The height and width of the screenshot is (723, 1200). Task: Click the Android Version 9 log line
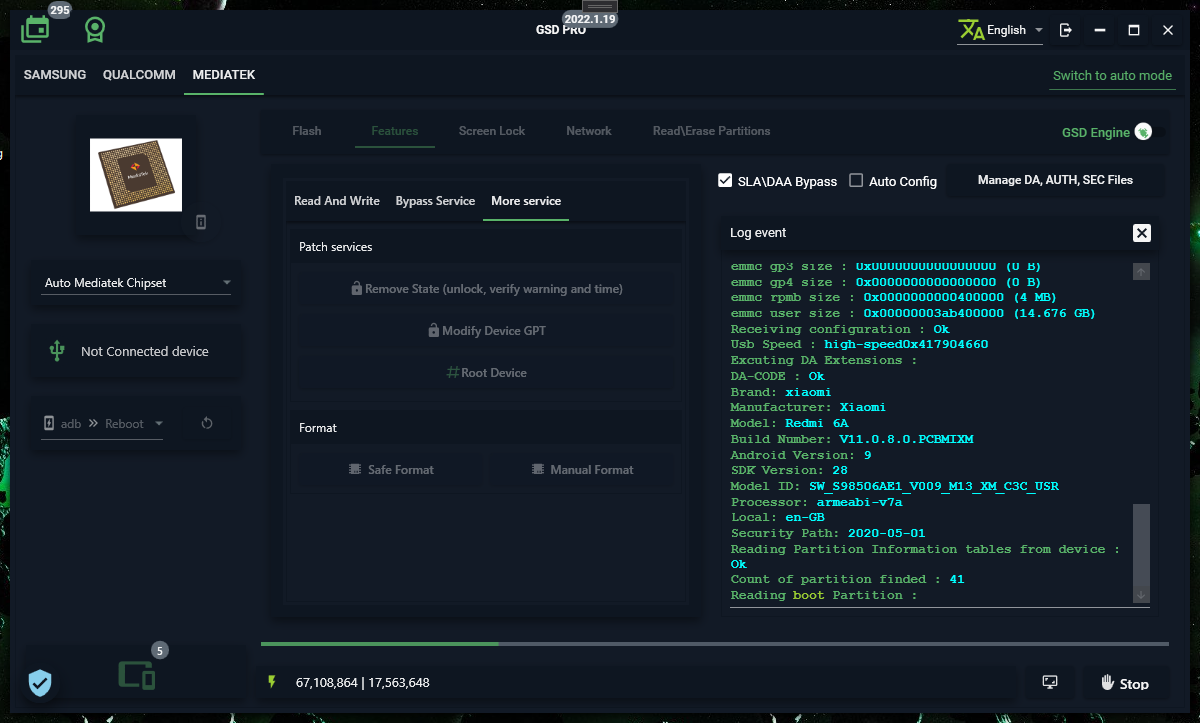801,455
